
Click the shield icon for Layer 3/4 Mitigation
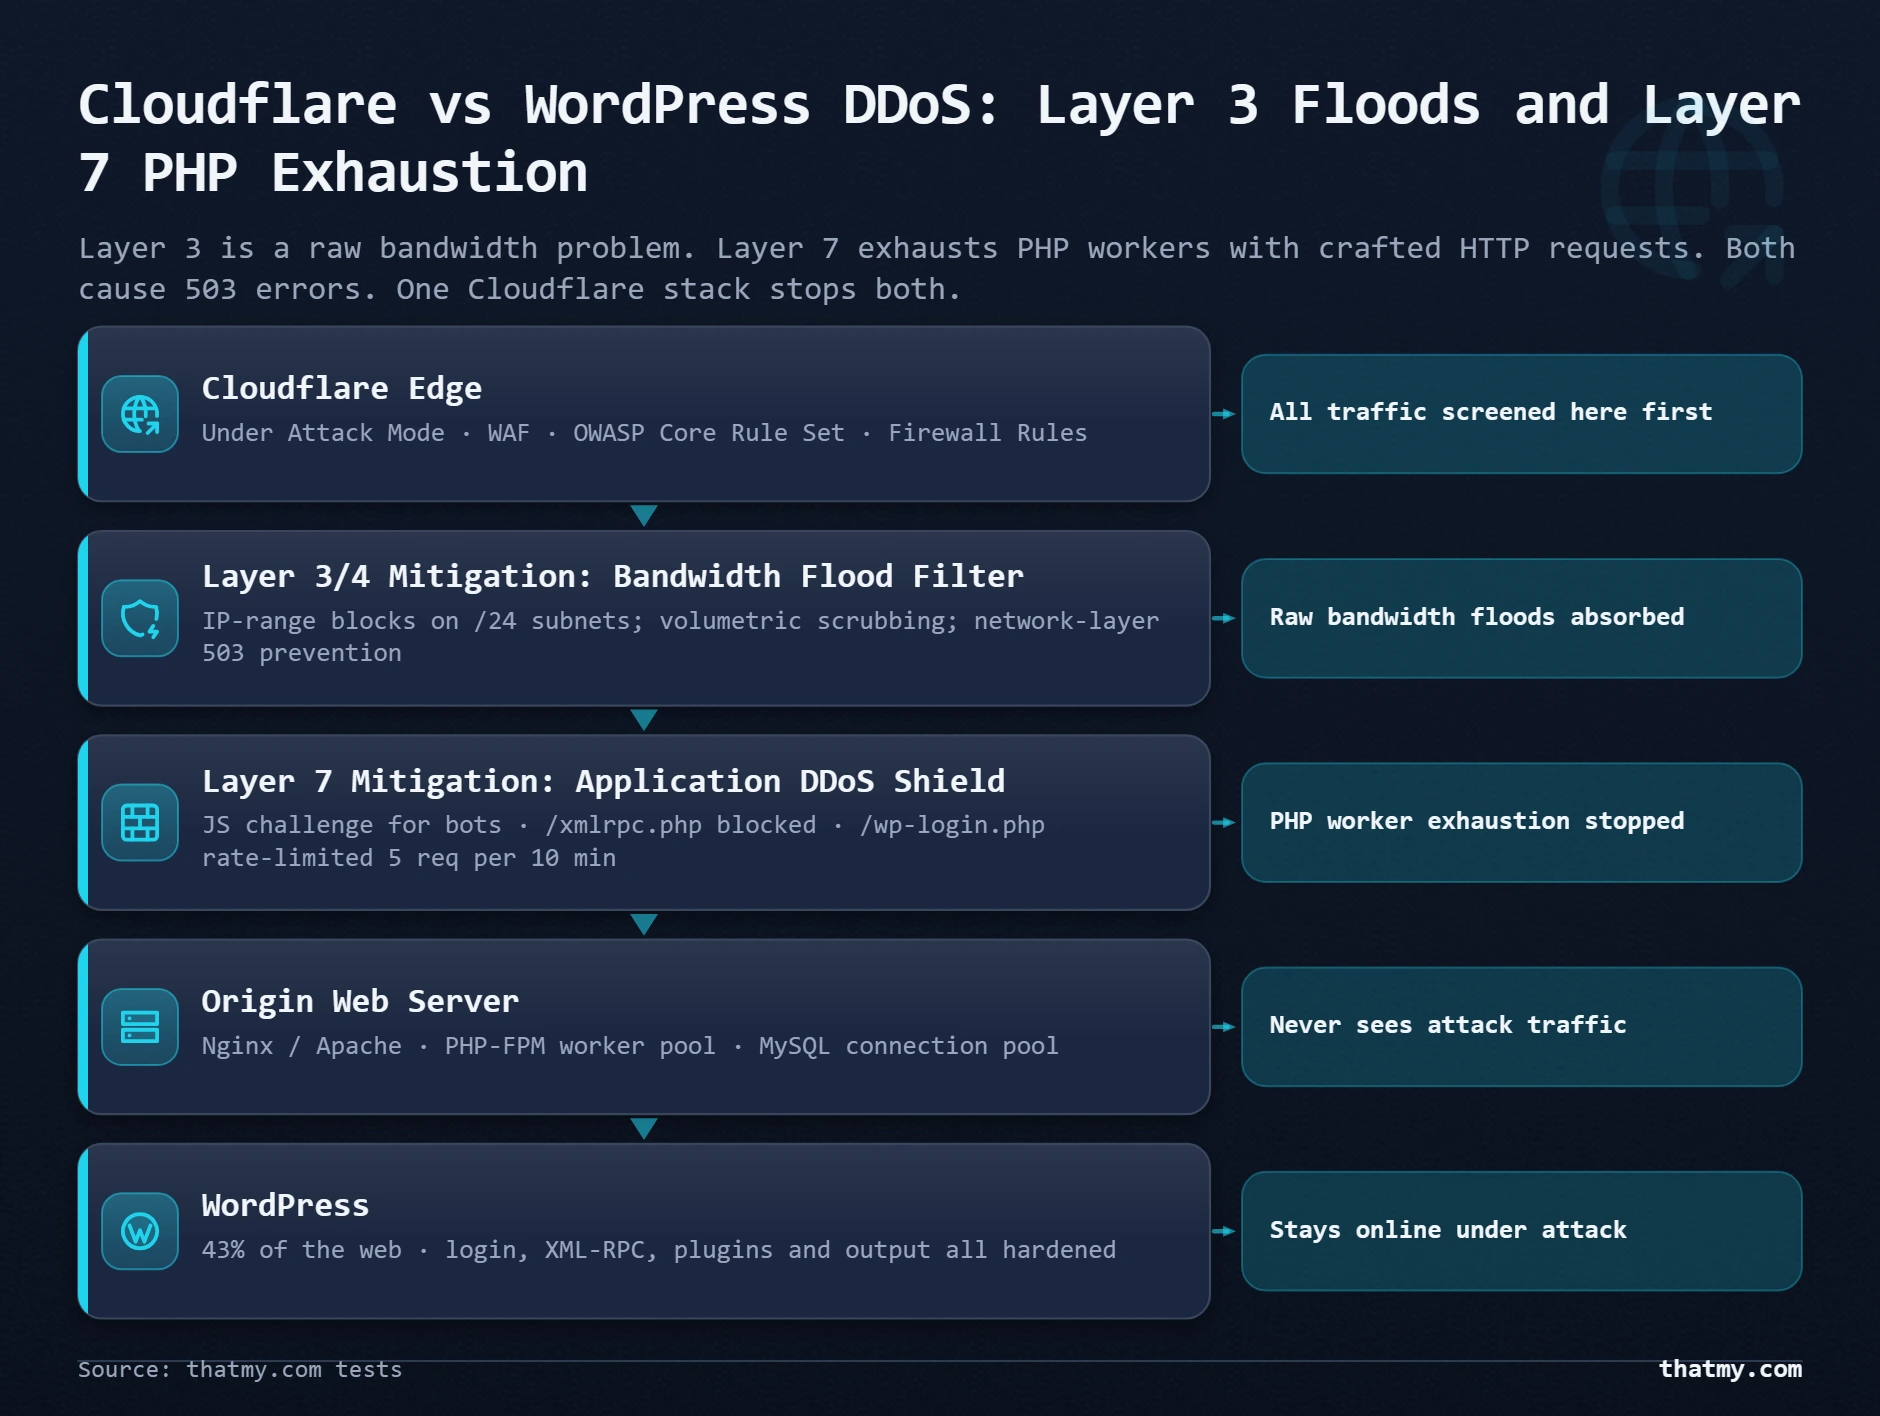140,618
